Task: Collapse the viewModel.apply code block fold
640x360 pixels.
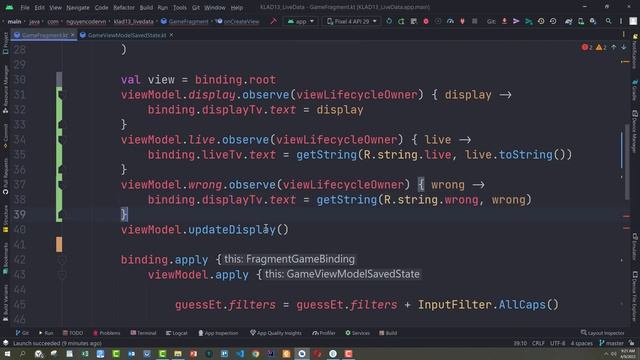Action: click(62, 275)
